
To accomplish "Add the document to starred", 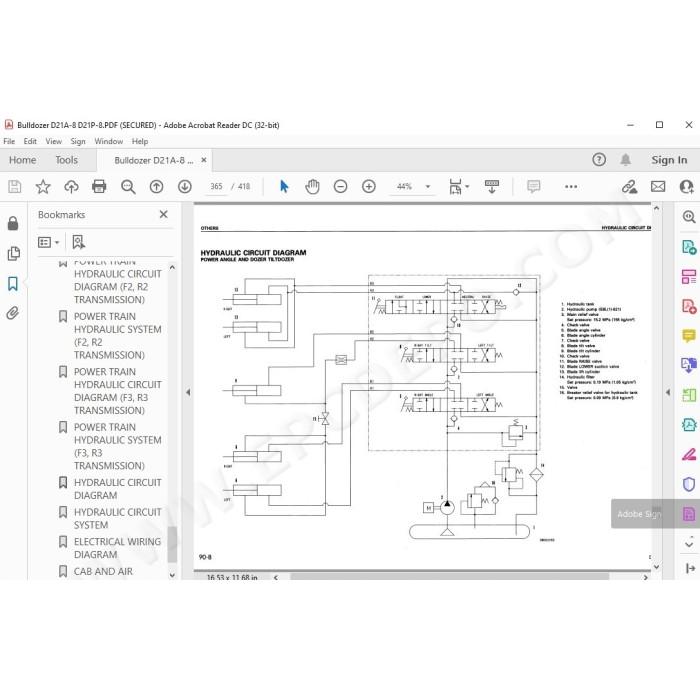I will pos(43,186).
